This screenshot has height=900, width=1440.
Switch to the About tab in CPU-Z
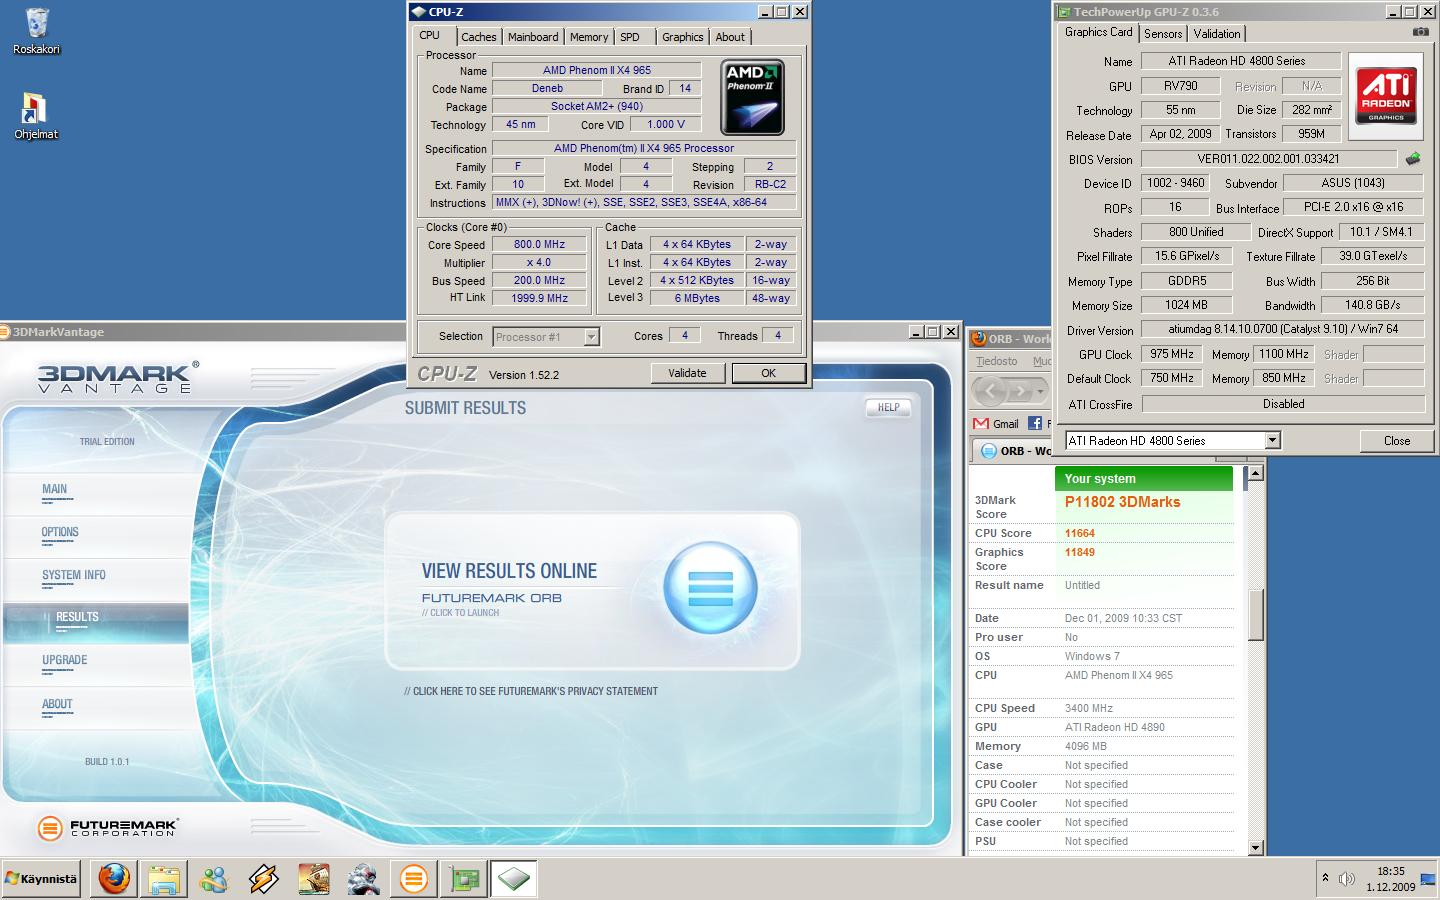pyautogui.click(x=730, y=37)
